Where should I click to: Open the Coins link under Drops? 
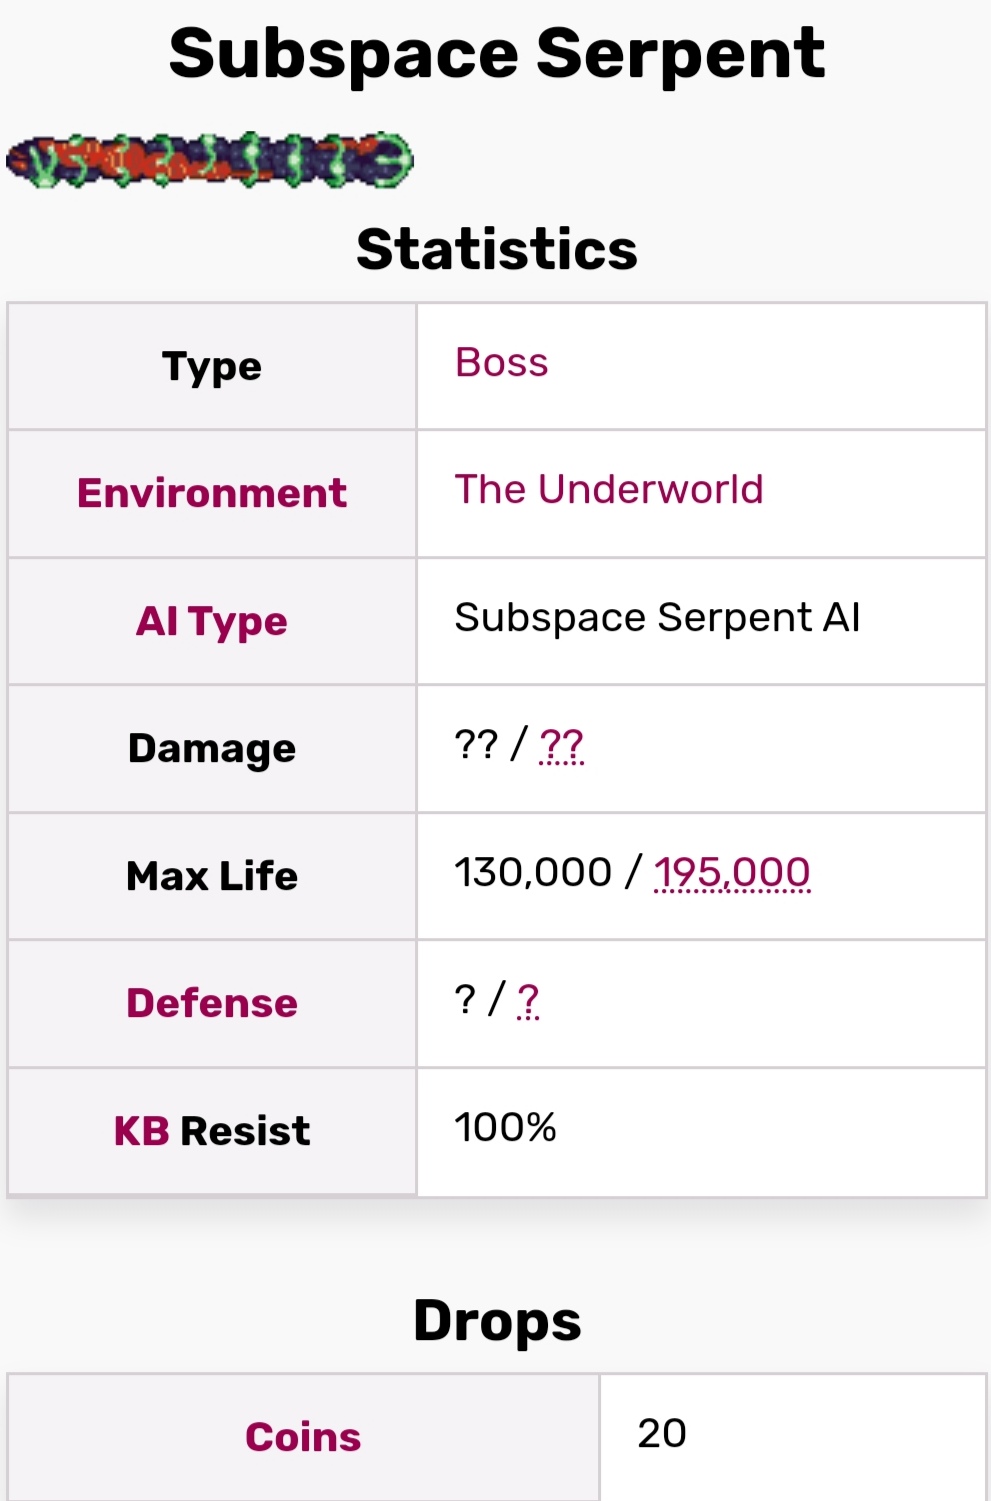pyautogui.click(x=303, y=1437)
